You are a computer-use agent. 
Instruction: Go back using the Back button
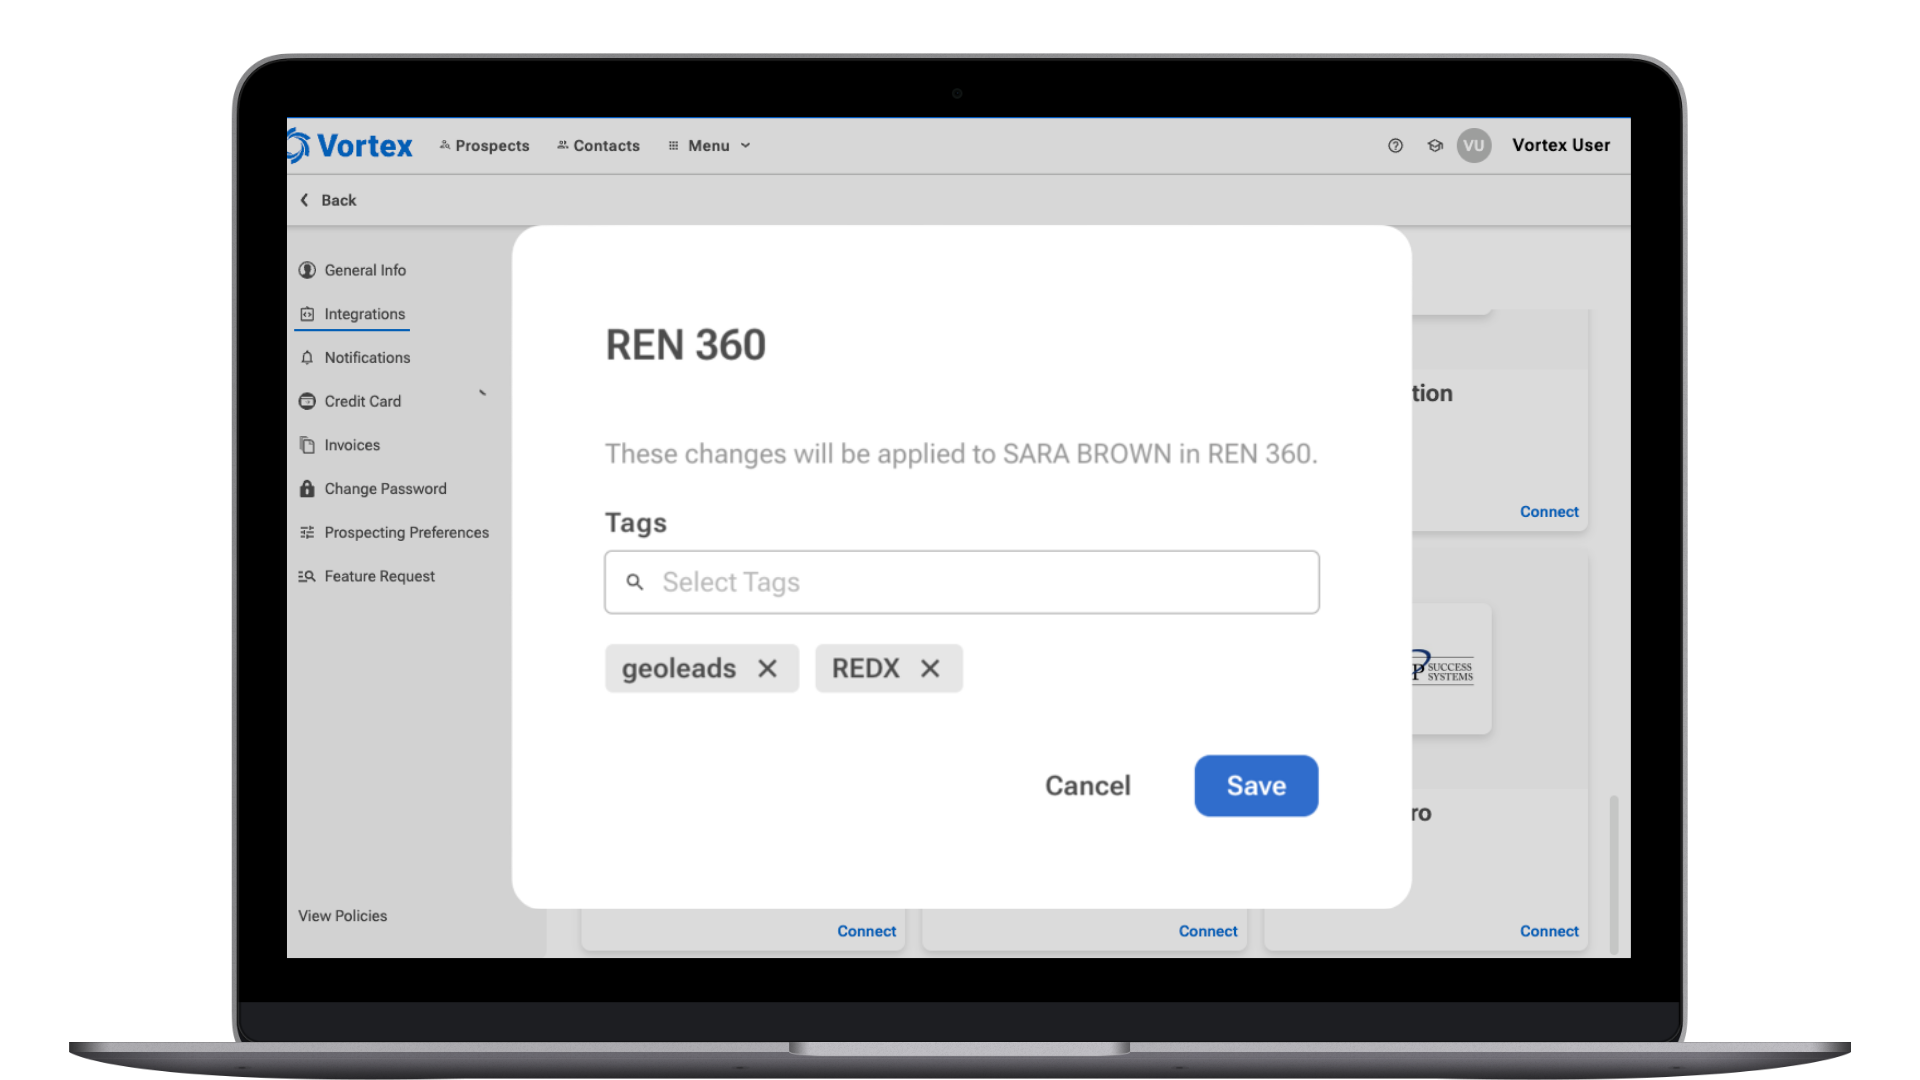(328, 200)
